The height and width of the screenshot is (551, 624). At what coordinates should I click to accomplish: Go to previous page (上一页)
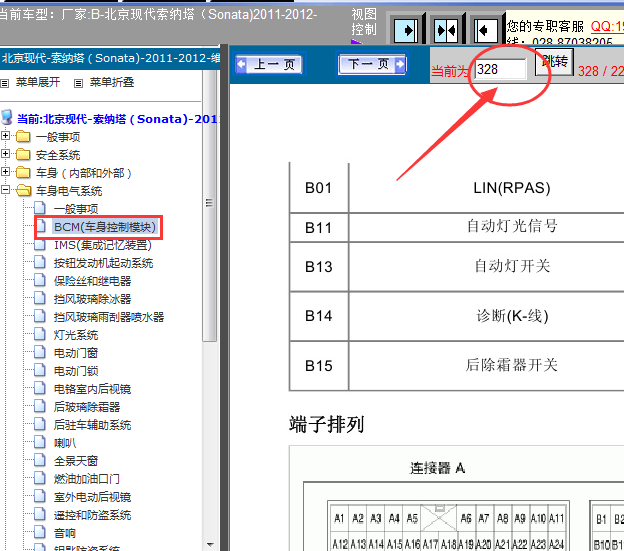269,64
